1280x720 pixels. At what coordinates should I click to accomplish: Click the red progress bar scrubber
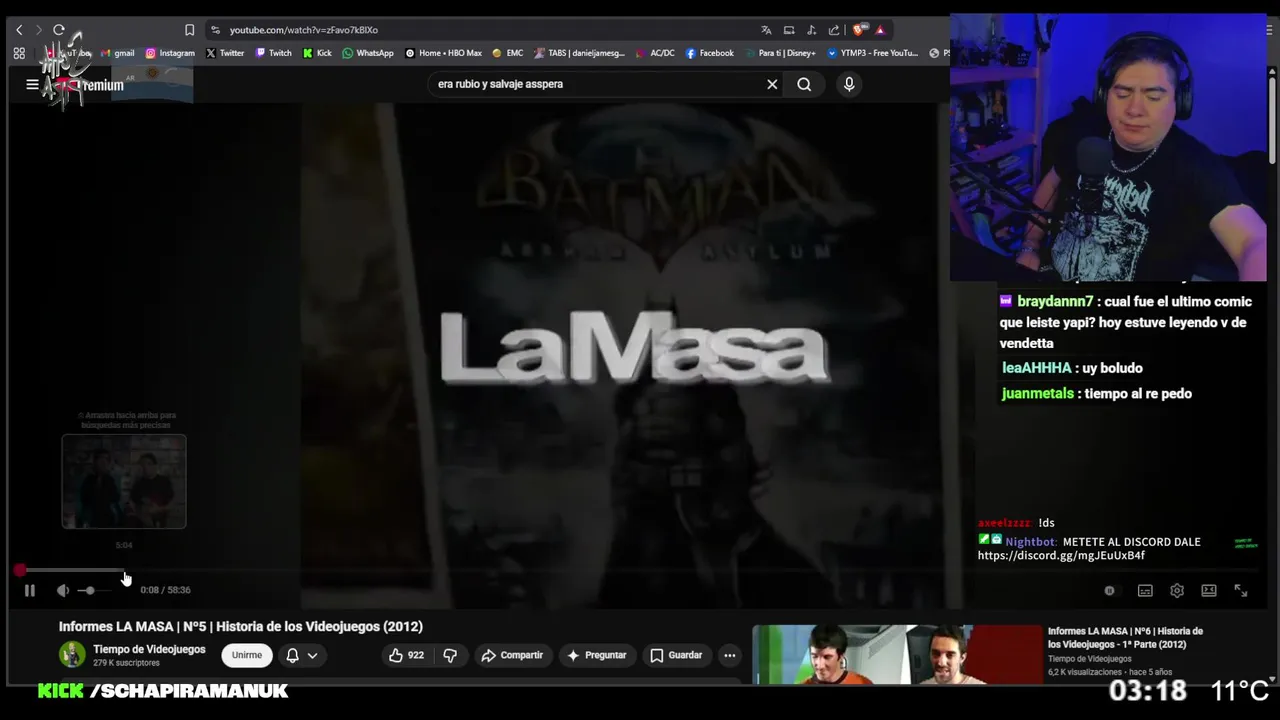(20, 570)
